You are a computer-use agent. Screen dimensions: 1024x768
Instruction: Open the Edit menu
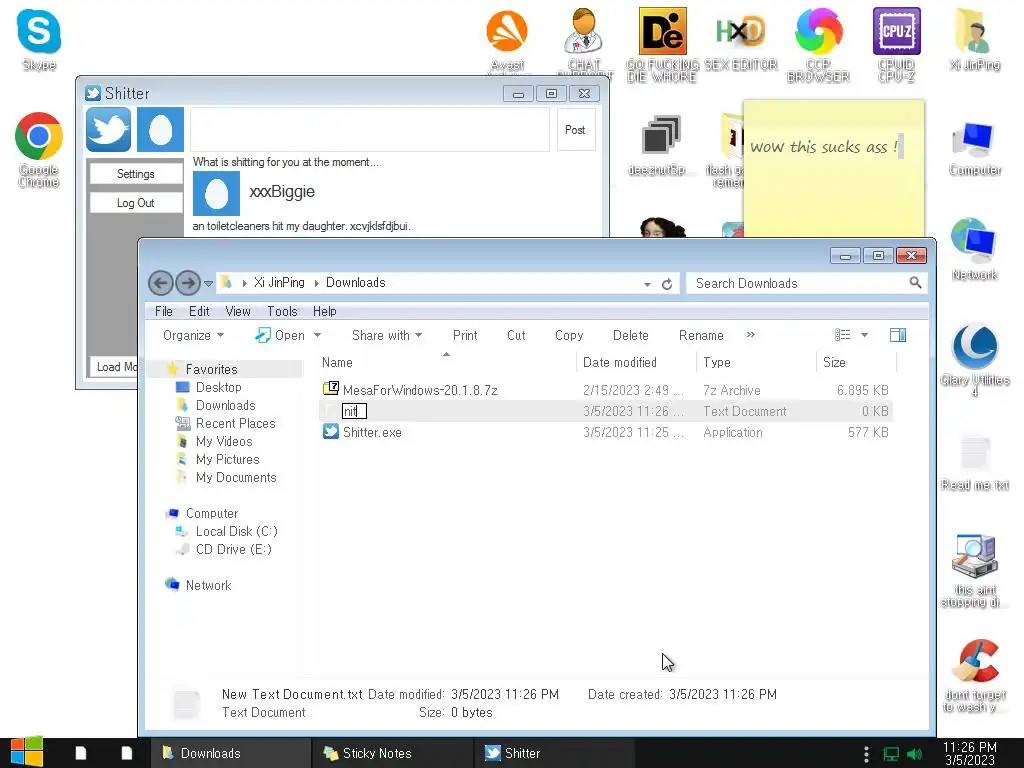point(199,312)
